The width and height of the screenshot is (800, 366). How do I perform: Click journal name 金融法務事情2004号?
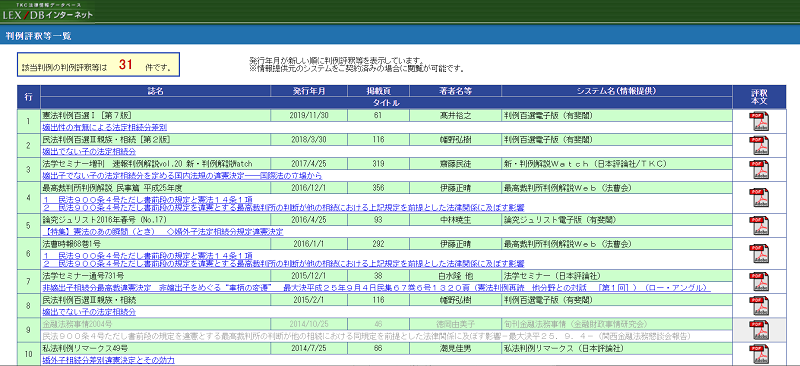coord(77,324)
